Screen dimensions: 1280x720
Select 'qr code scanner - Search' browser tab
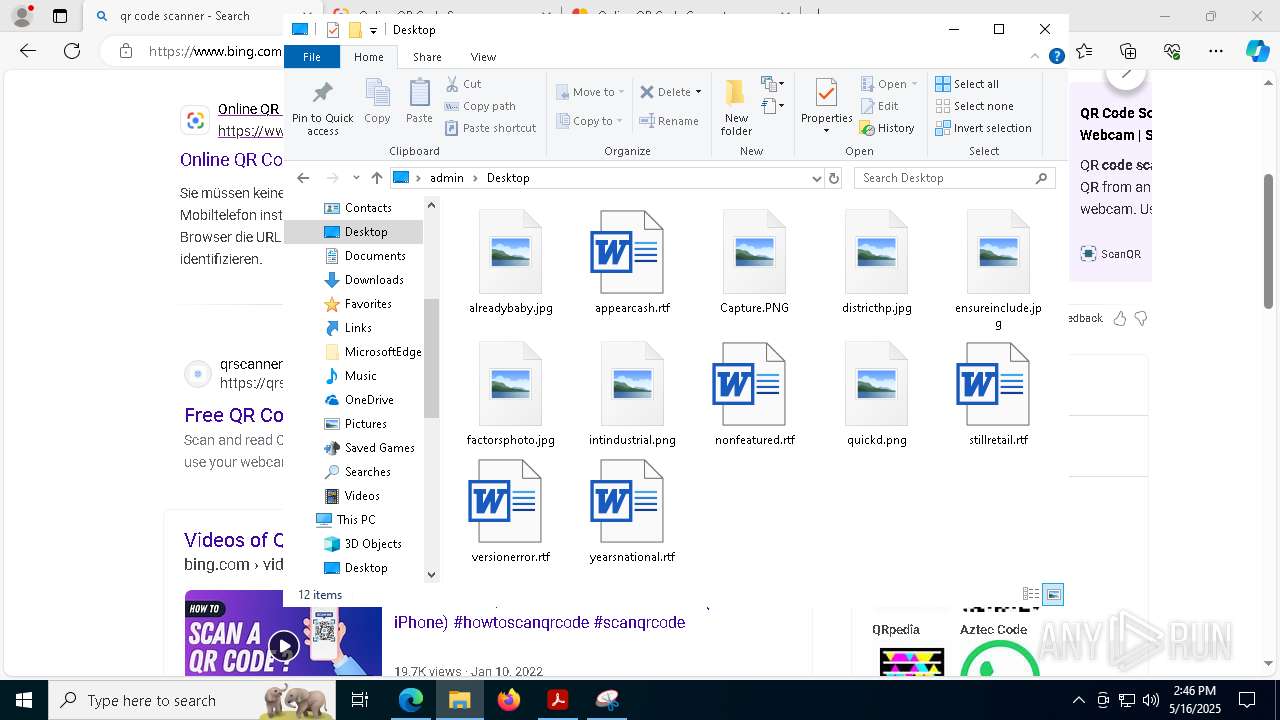point(185,16)
